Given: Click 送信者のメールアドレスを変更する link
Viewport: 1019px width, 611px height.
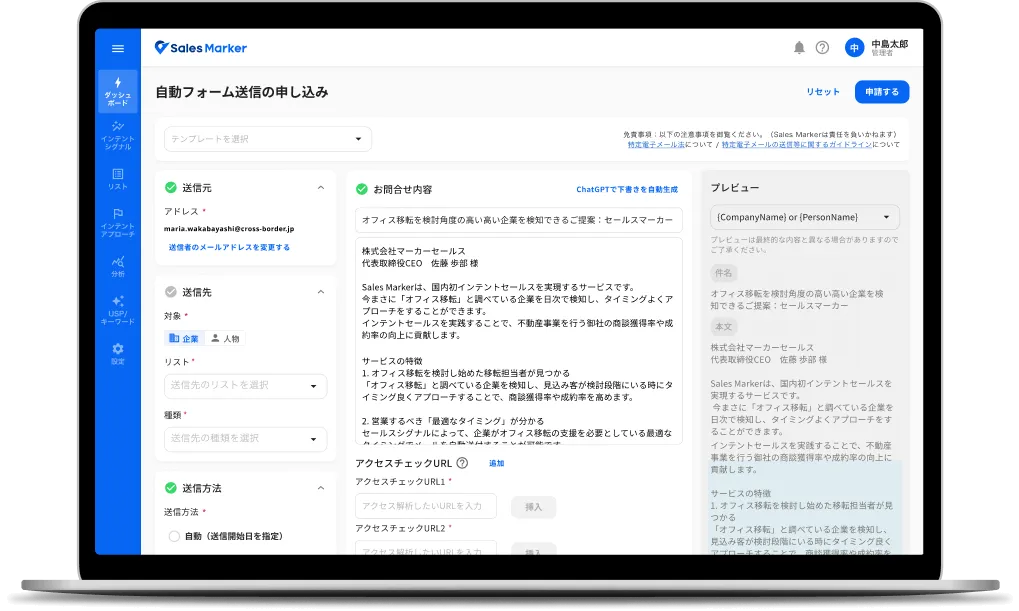Looking at the screenshot, I should [229, 247].
